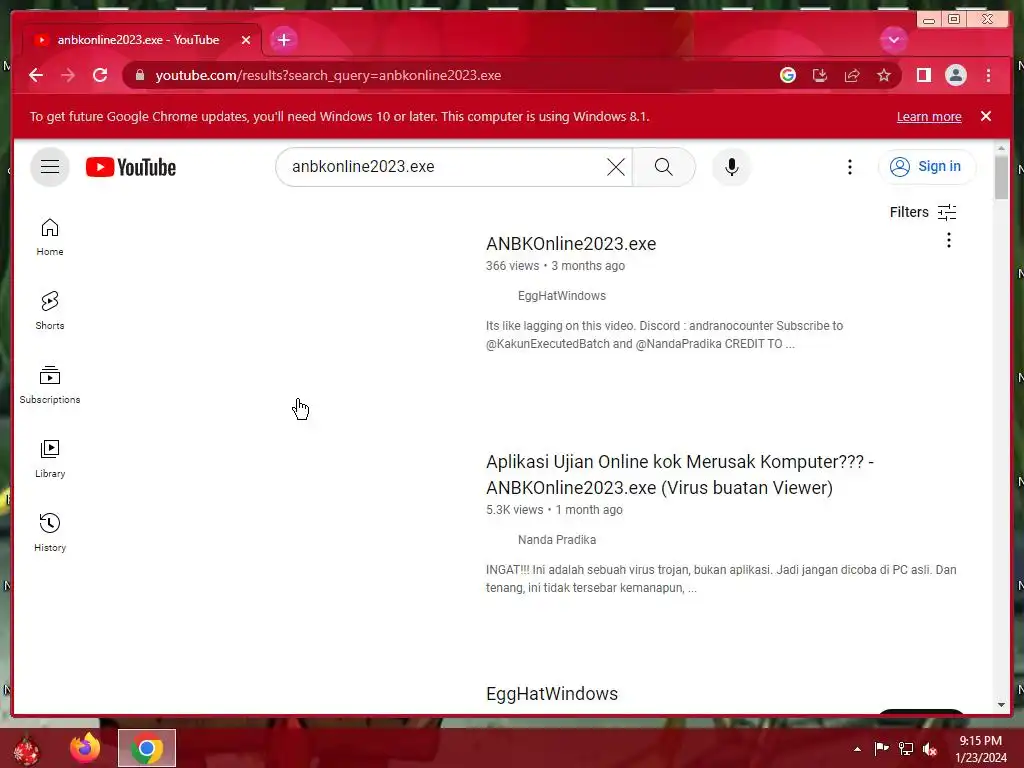1024x768 pixels.
Task: Open Firefox from the taskbar
Action: pyautogui.click(x=86, y=748)
